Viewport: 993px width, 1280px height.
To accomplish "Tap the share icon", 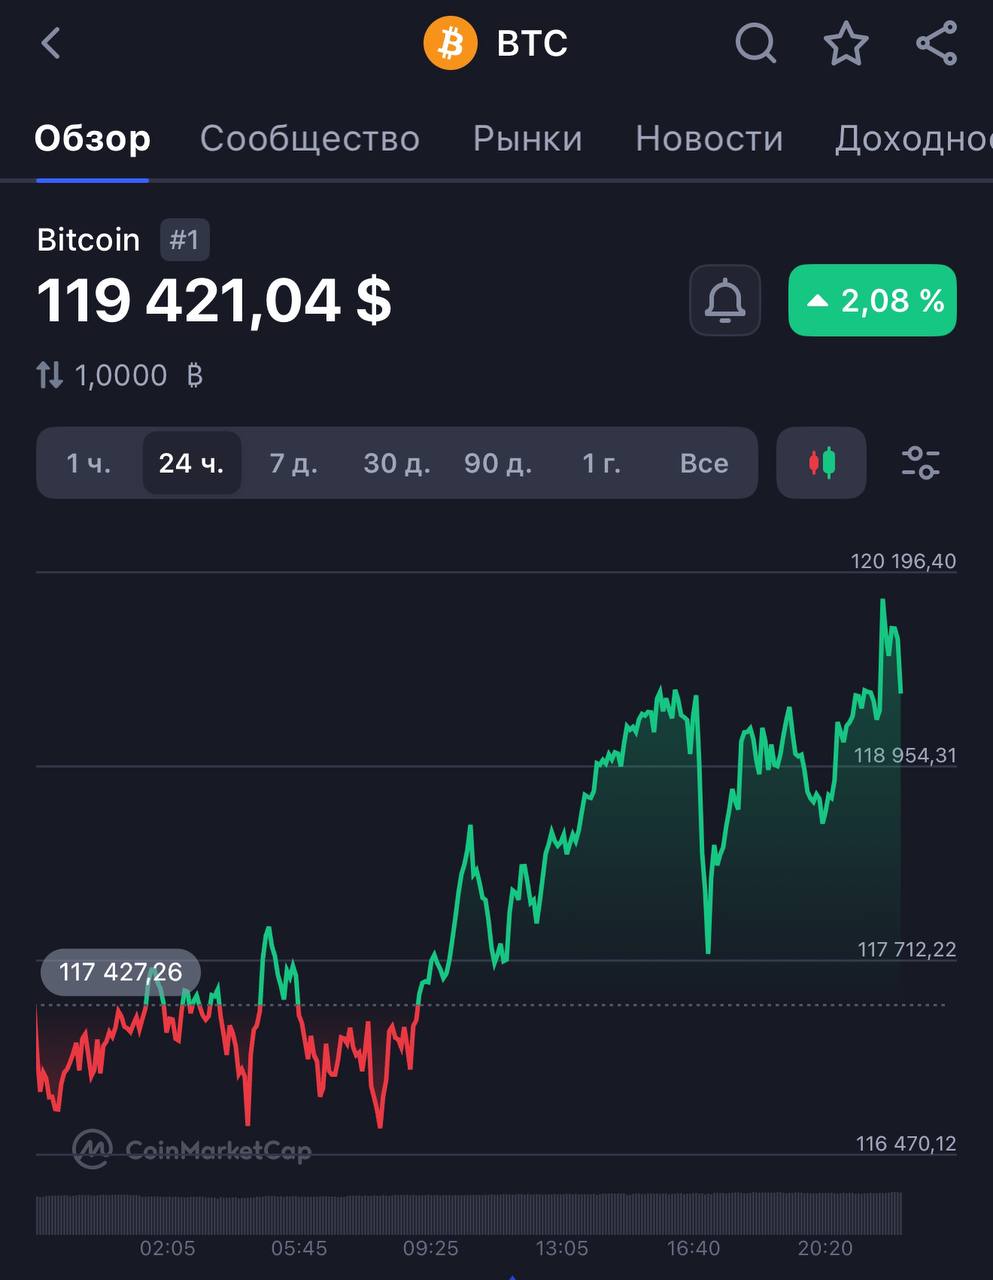I will point(936,44).
